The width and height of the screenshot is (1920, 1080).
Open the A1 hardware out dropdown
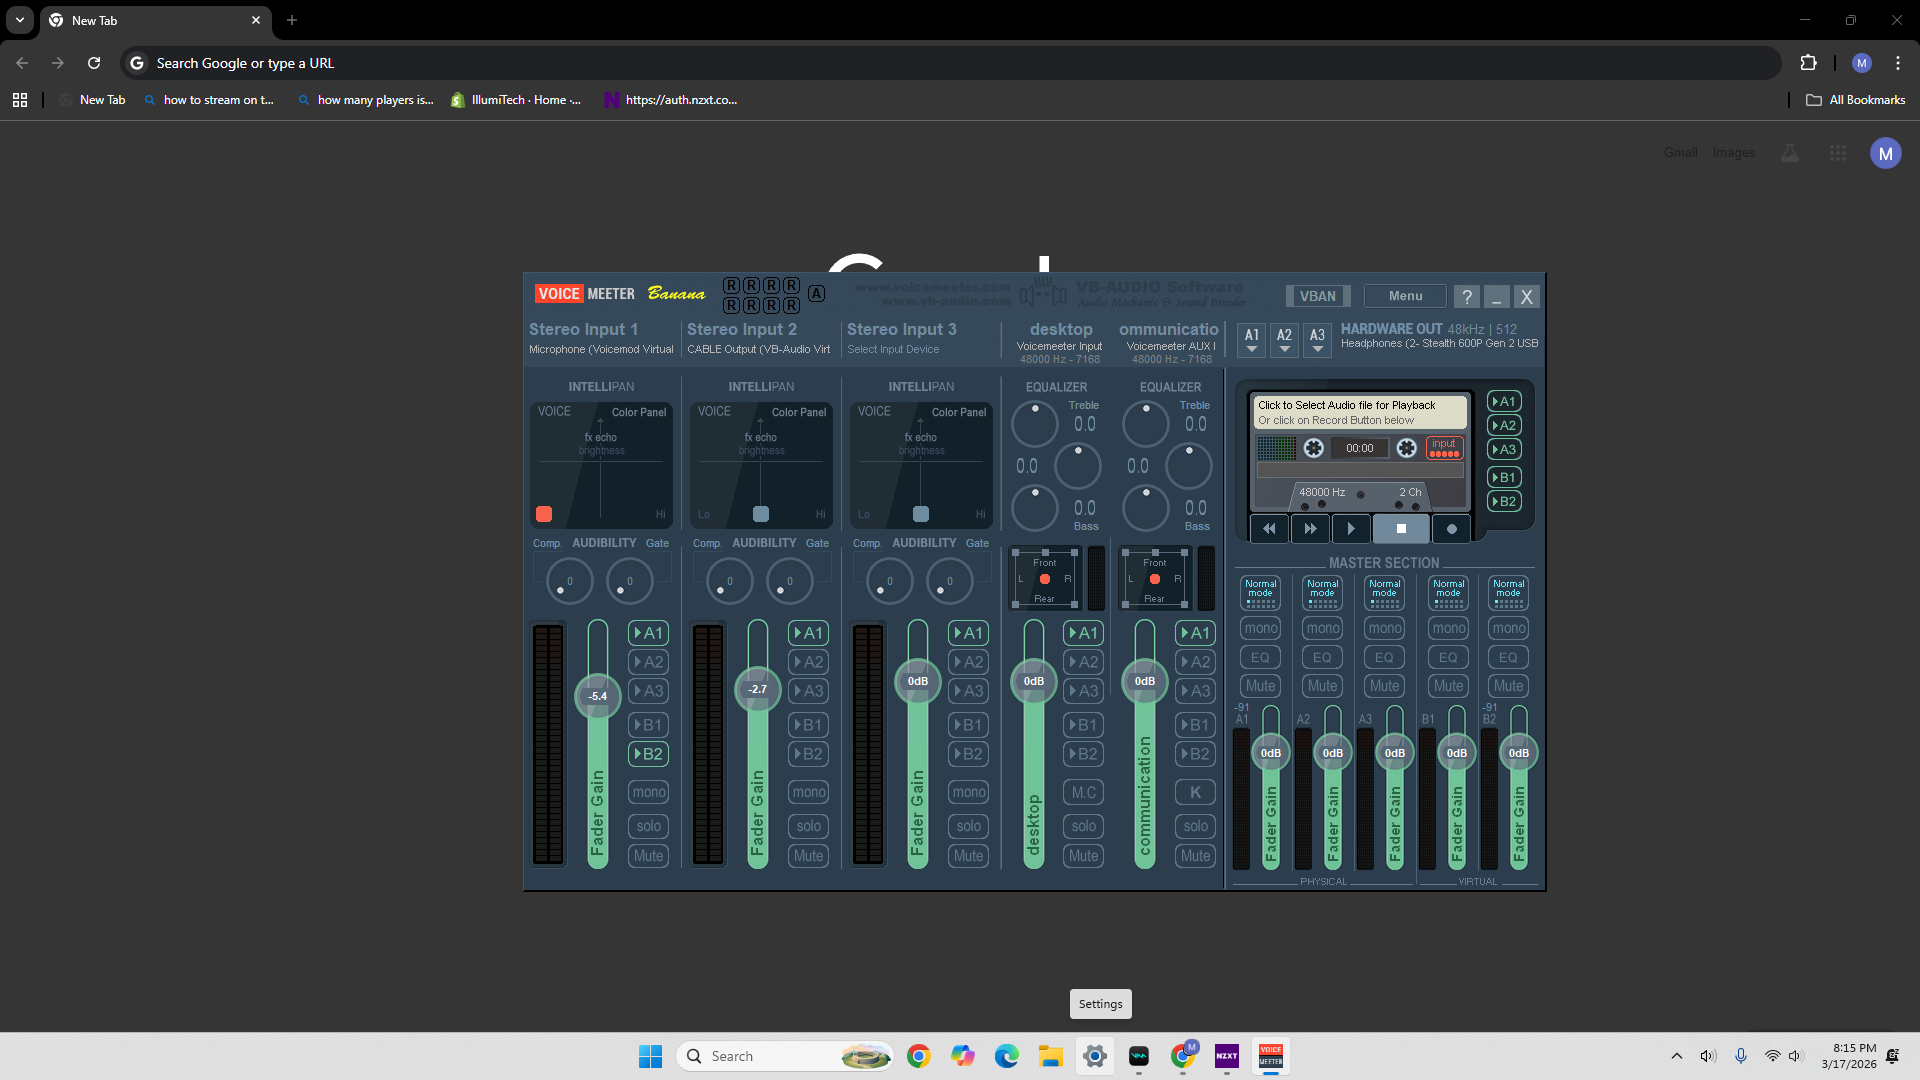1252,339
